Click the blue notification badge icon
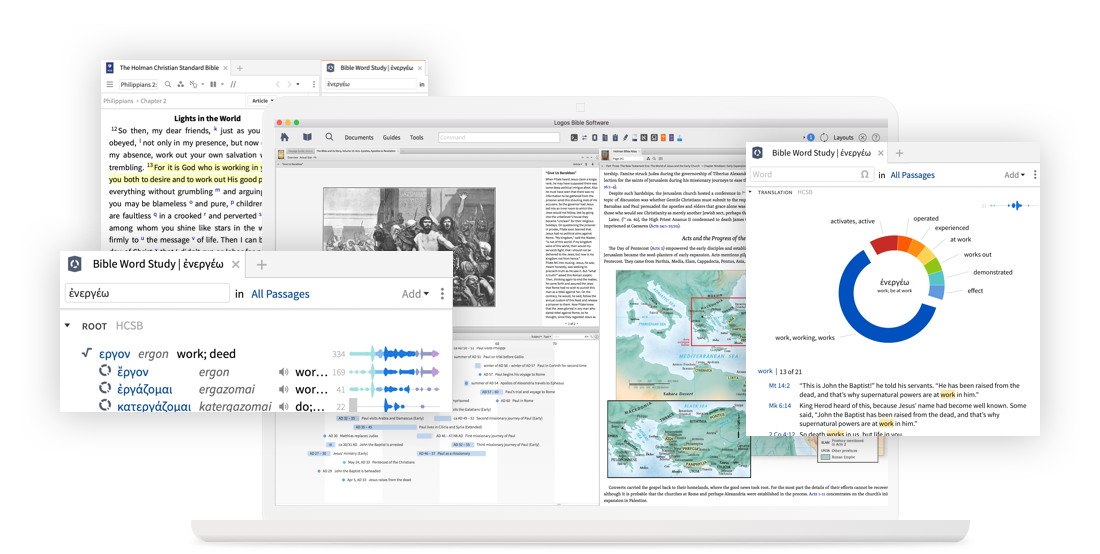The height and width of the screenshot is (554, 1100). click(810, 137)
